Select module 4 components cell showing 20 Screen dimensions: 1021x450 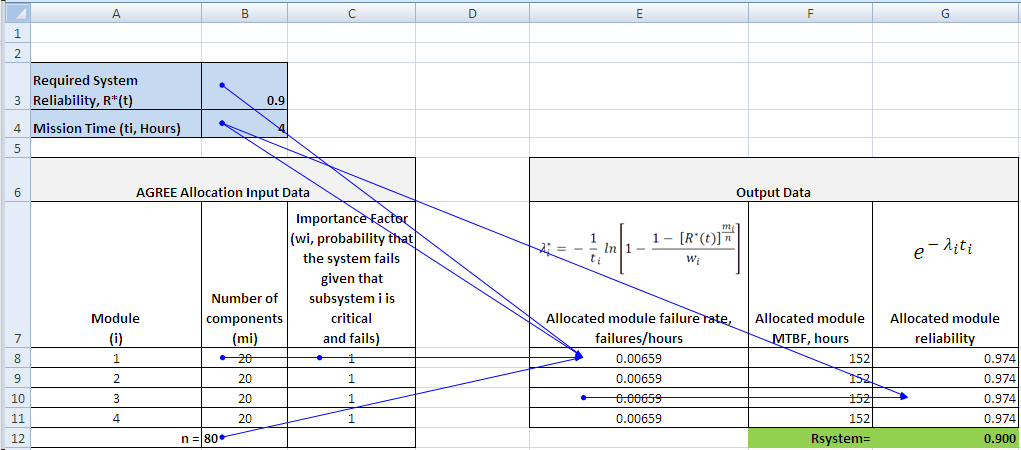pos(244,418)
